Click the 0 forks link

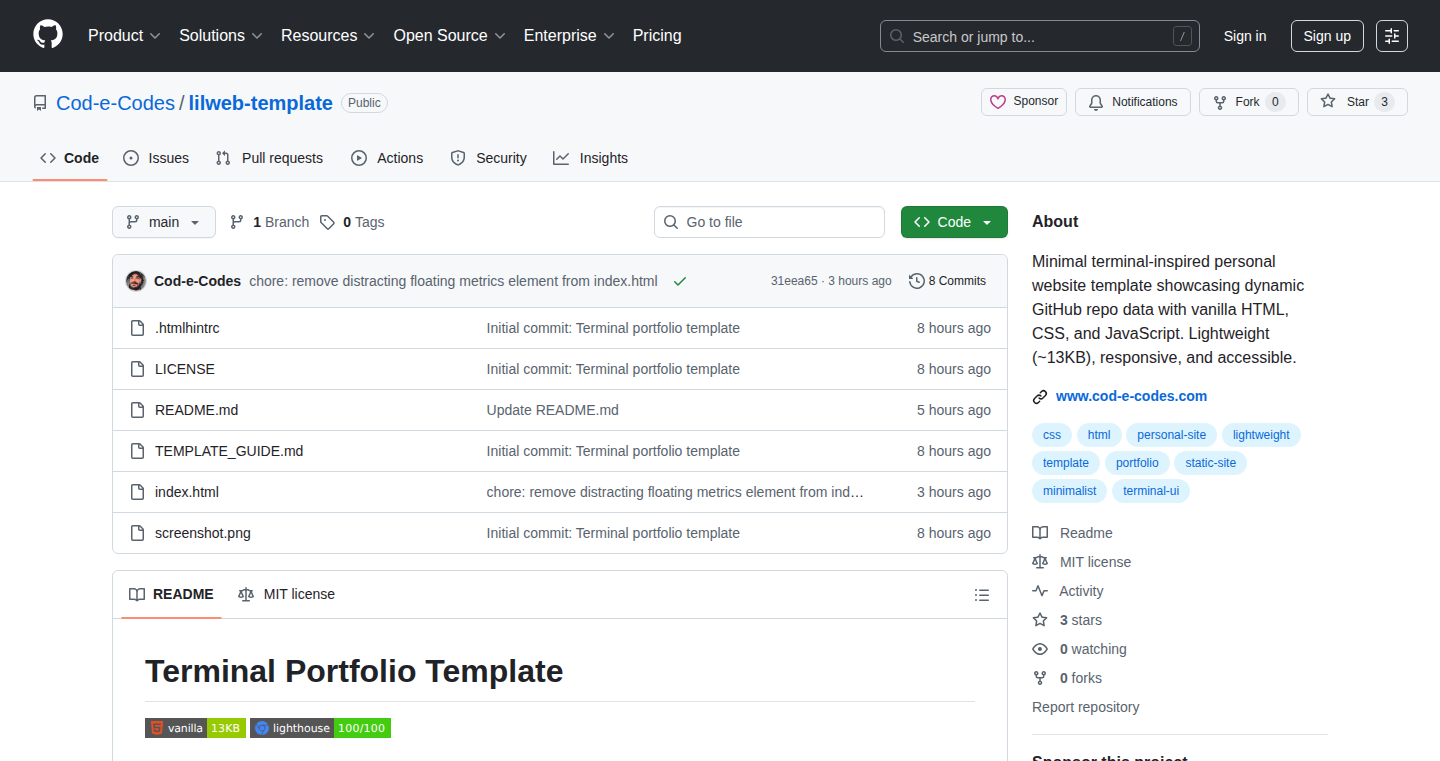[1081, 678]
